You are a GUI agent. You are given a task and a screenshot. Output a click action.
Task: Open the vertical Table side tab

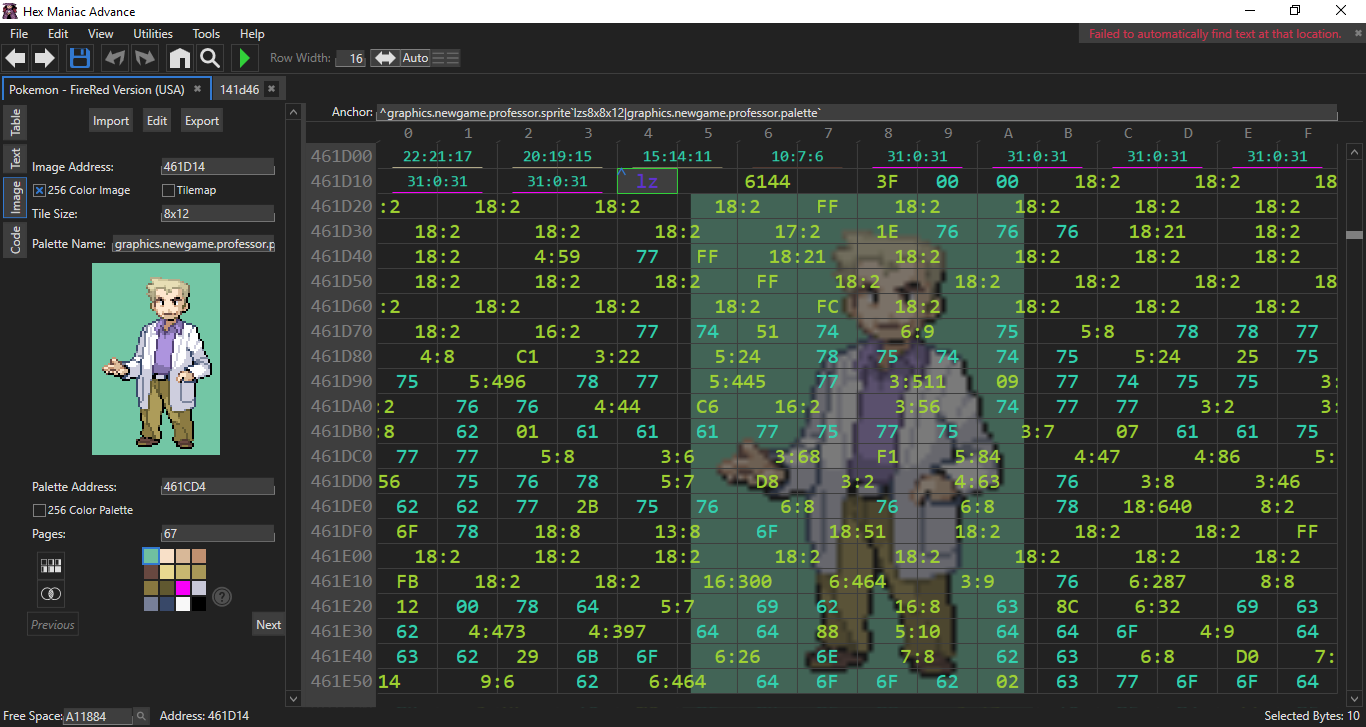click(16, 123)
